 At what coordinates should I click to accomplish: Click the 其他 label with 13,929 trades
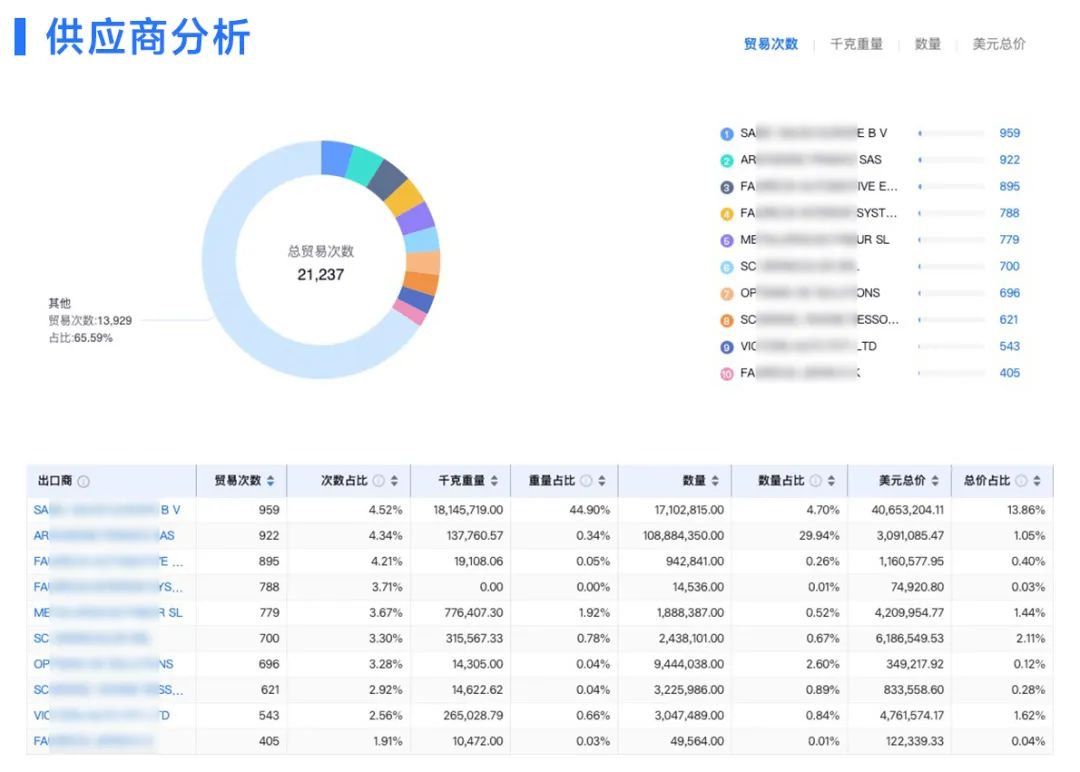(x=90, y=320)
